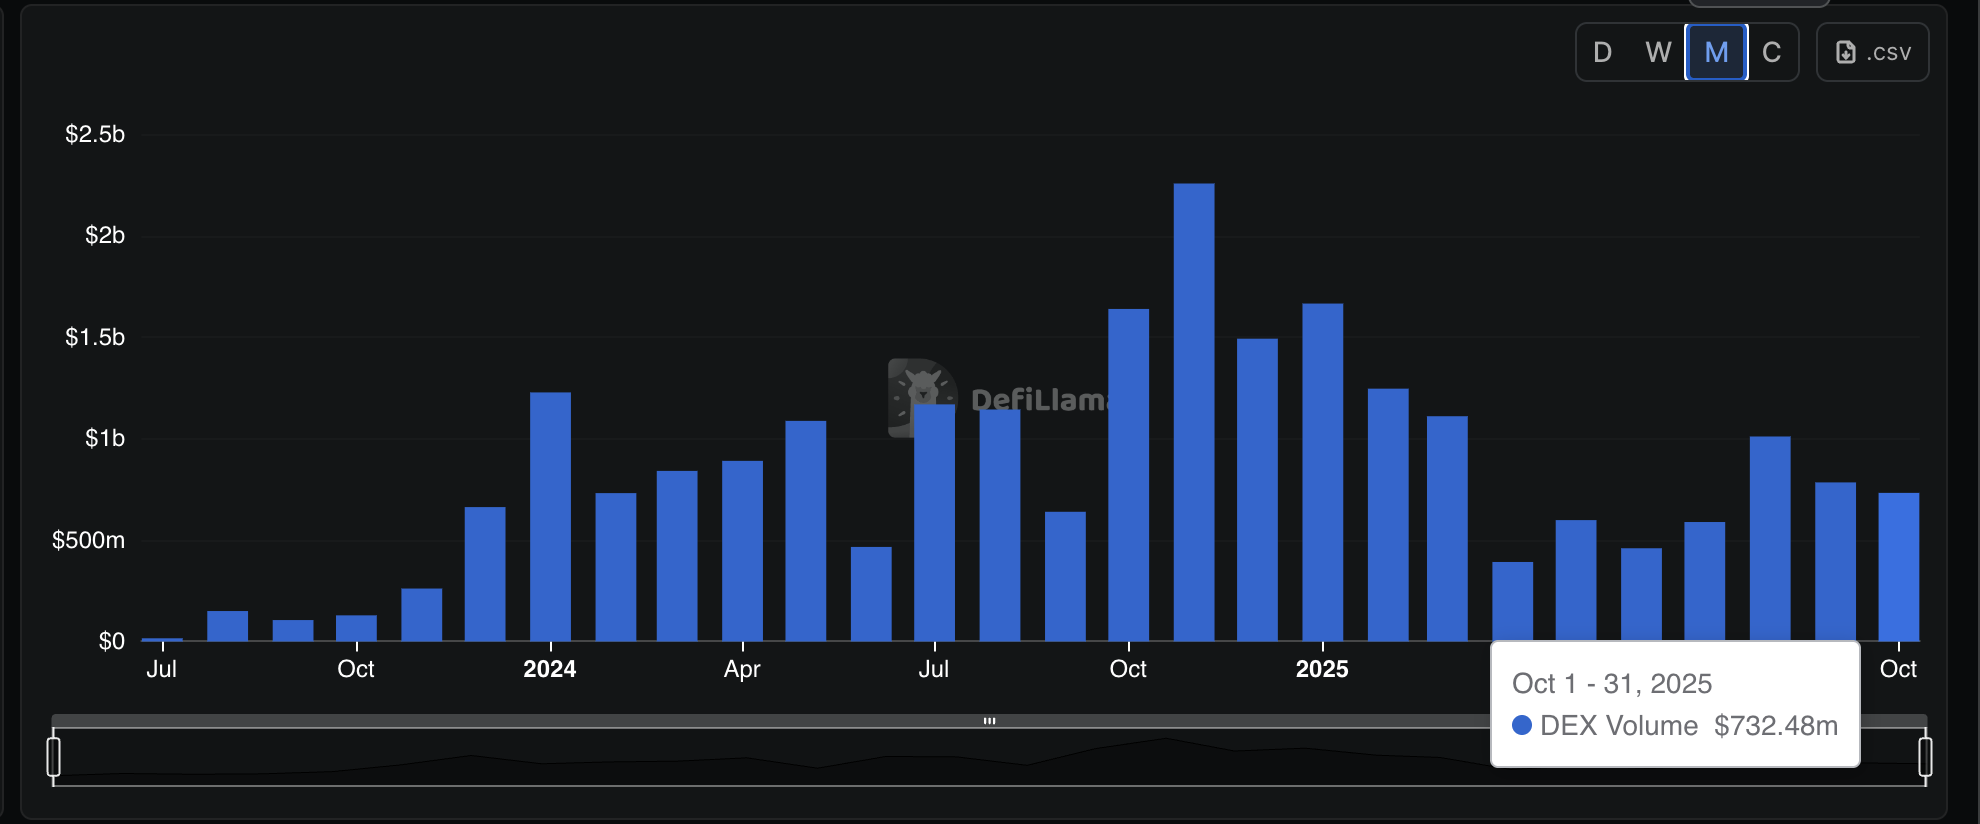Download the chart data as .csv
Viewport: 1980px width, 824px height.
click(1872, 52)
